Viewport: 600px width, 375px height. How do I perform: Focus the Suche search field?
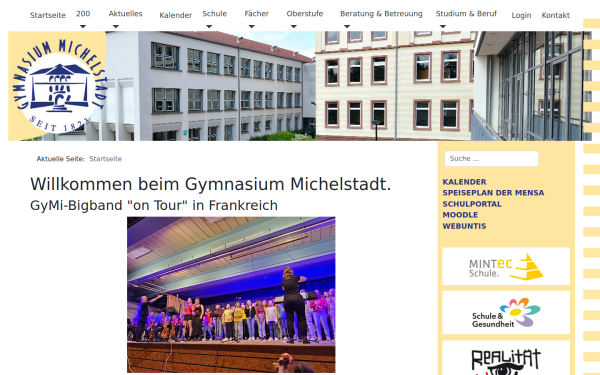coord(492,159)
